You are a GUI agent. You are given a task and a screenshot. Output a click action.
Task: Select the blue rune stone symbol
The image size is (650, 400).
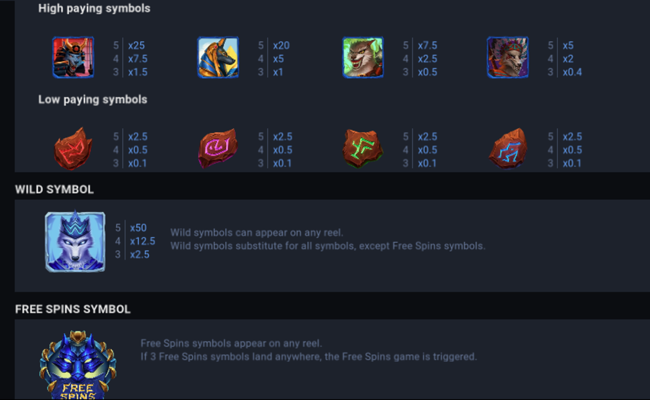(507, 149)
